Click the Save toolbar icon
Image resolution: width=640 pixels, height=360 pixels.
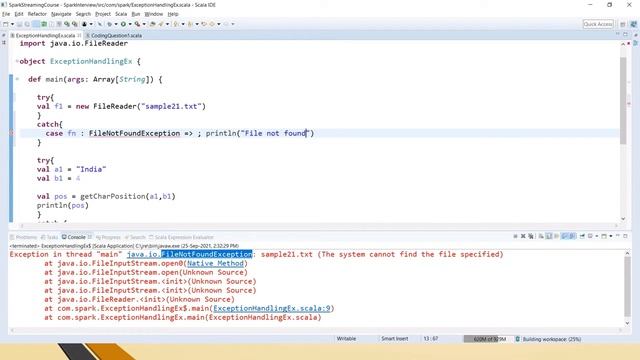[x=19, y=24]
